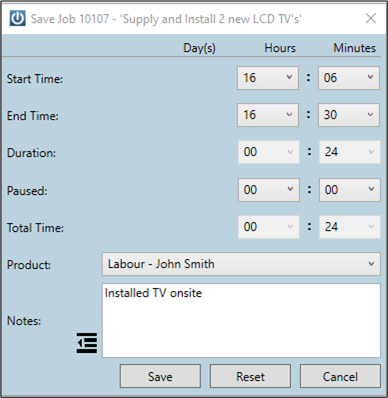Image resolution: width=388 pixels, height=398 pixels.
Task: Click the 'Start Time:' label
Action: click(35, 79)
